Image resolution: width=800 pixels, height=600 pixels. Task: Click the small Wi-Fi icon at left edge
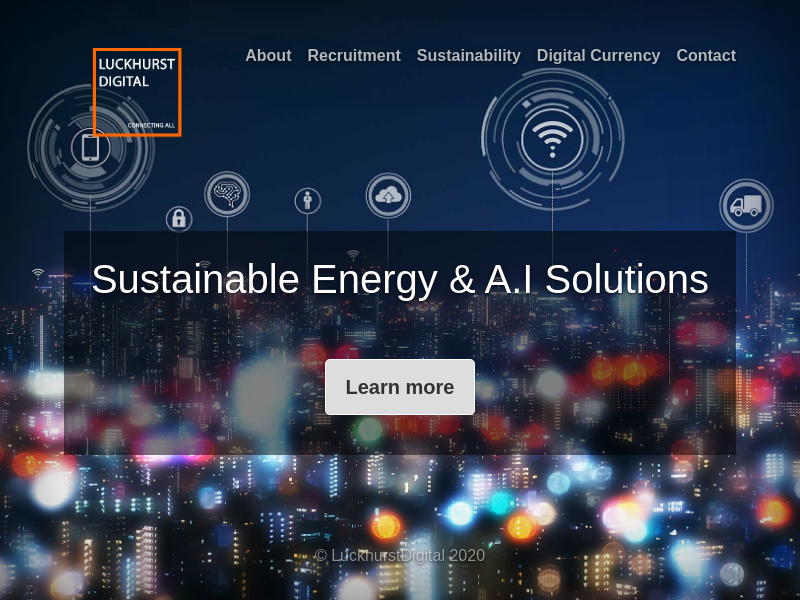(38, 273)
